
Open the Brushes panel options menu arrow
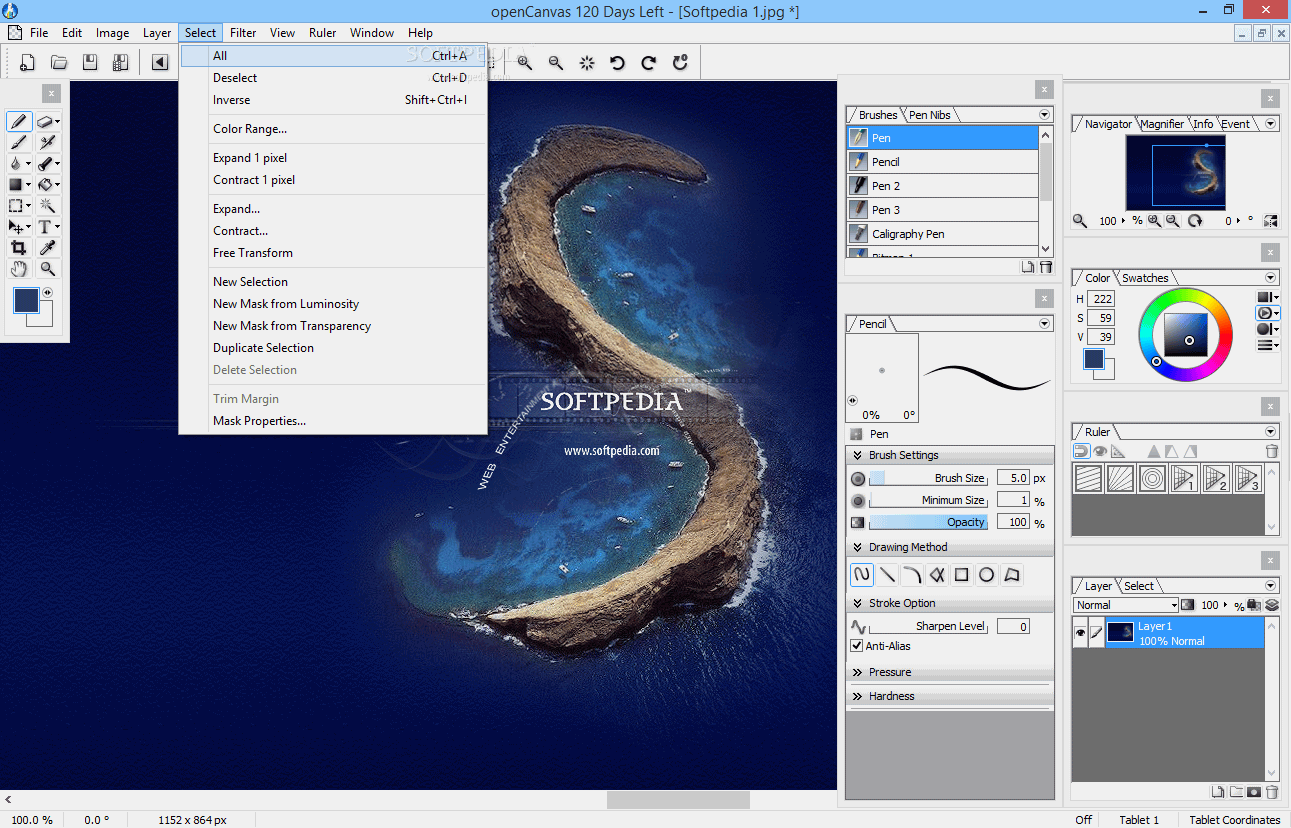click(1045, 115)
